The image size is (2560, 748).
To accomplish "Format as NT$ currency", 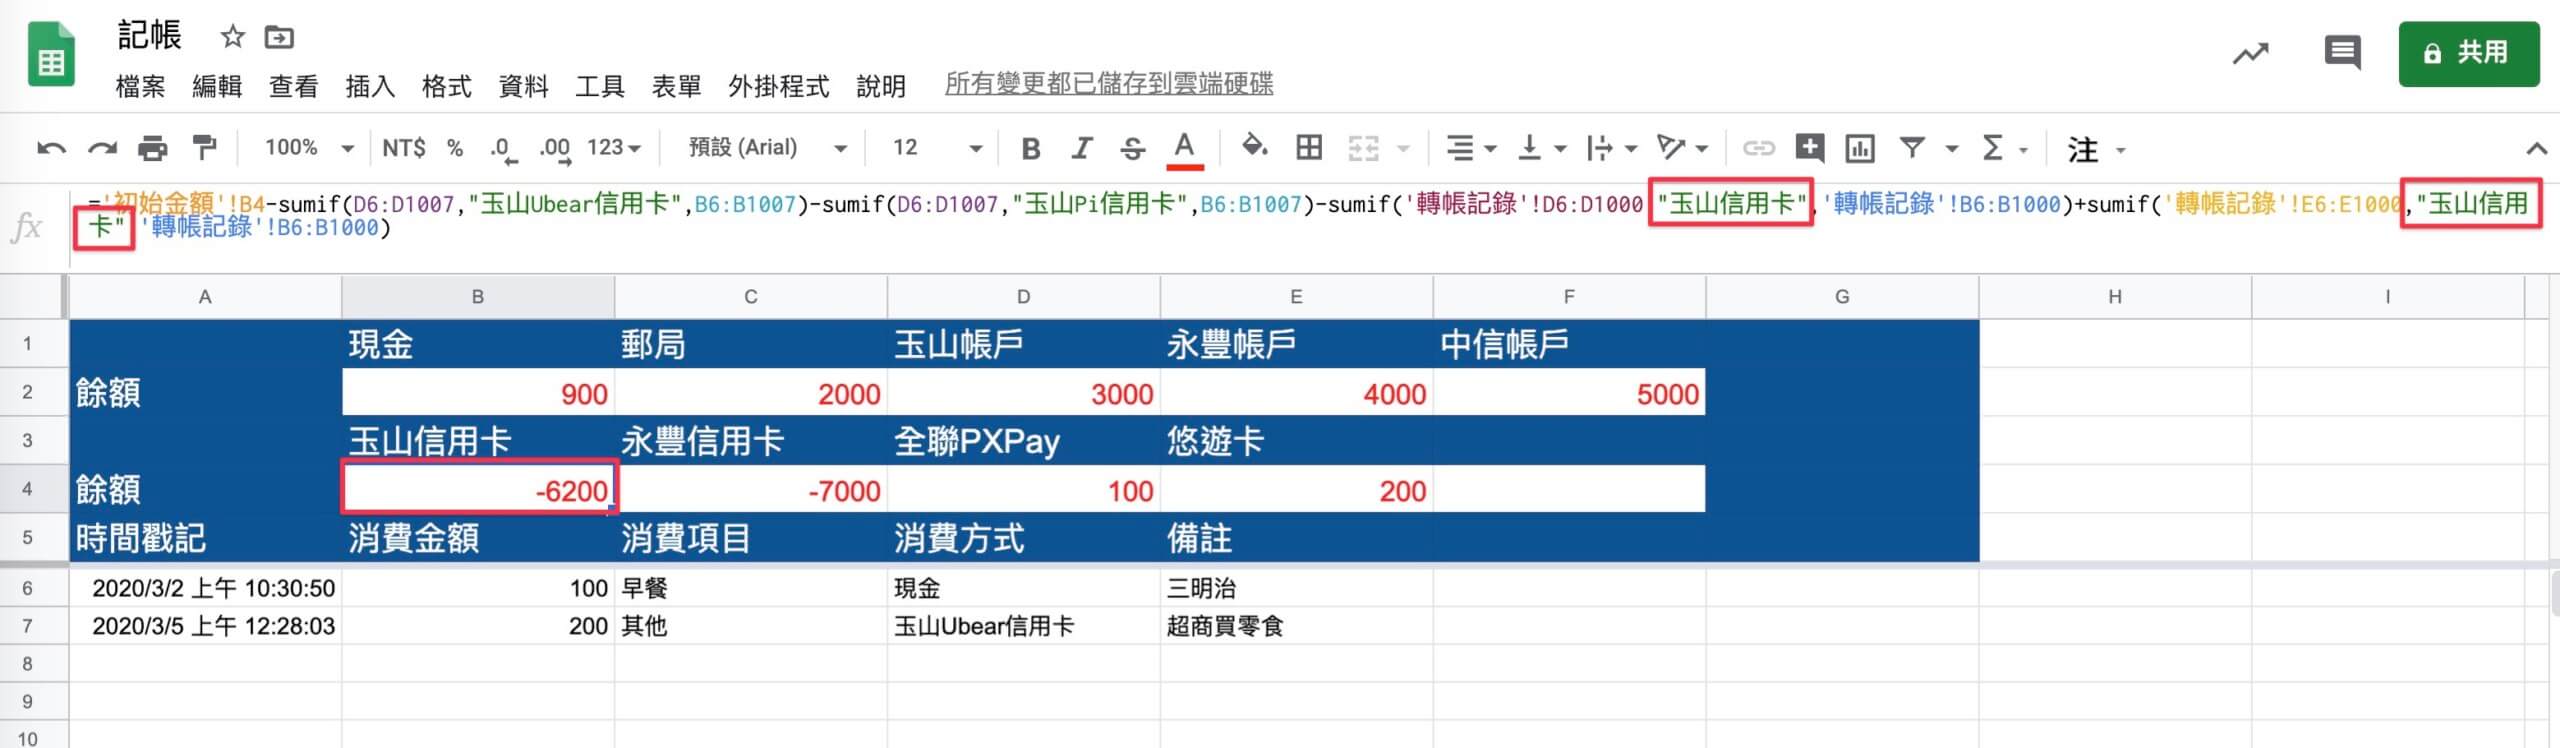I will [x=404, y=148].
